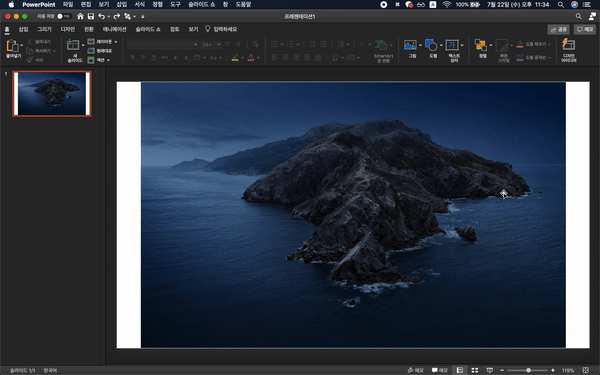Viewport: 600px width, 375px height.
Task: Switch to the 삽입 (Insert) ribbon tab
Action: tap(23, 29)
